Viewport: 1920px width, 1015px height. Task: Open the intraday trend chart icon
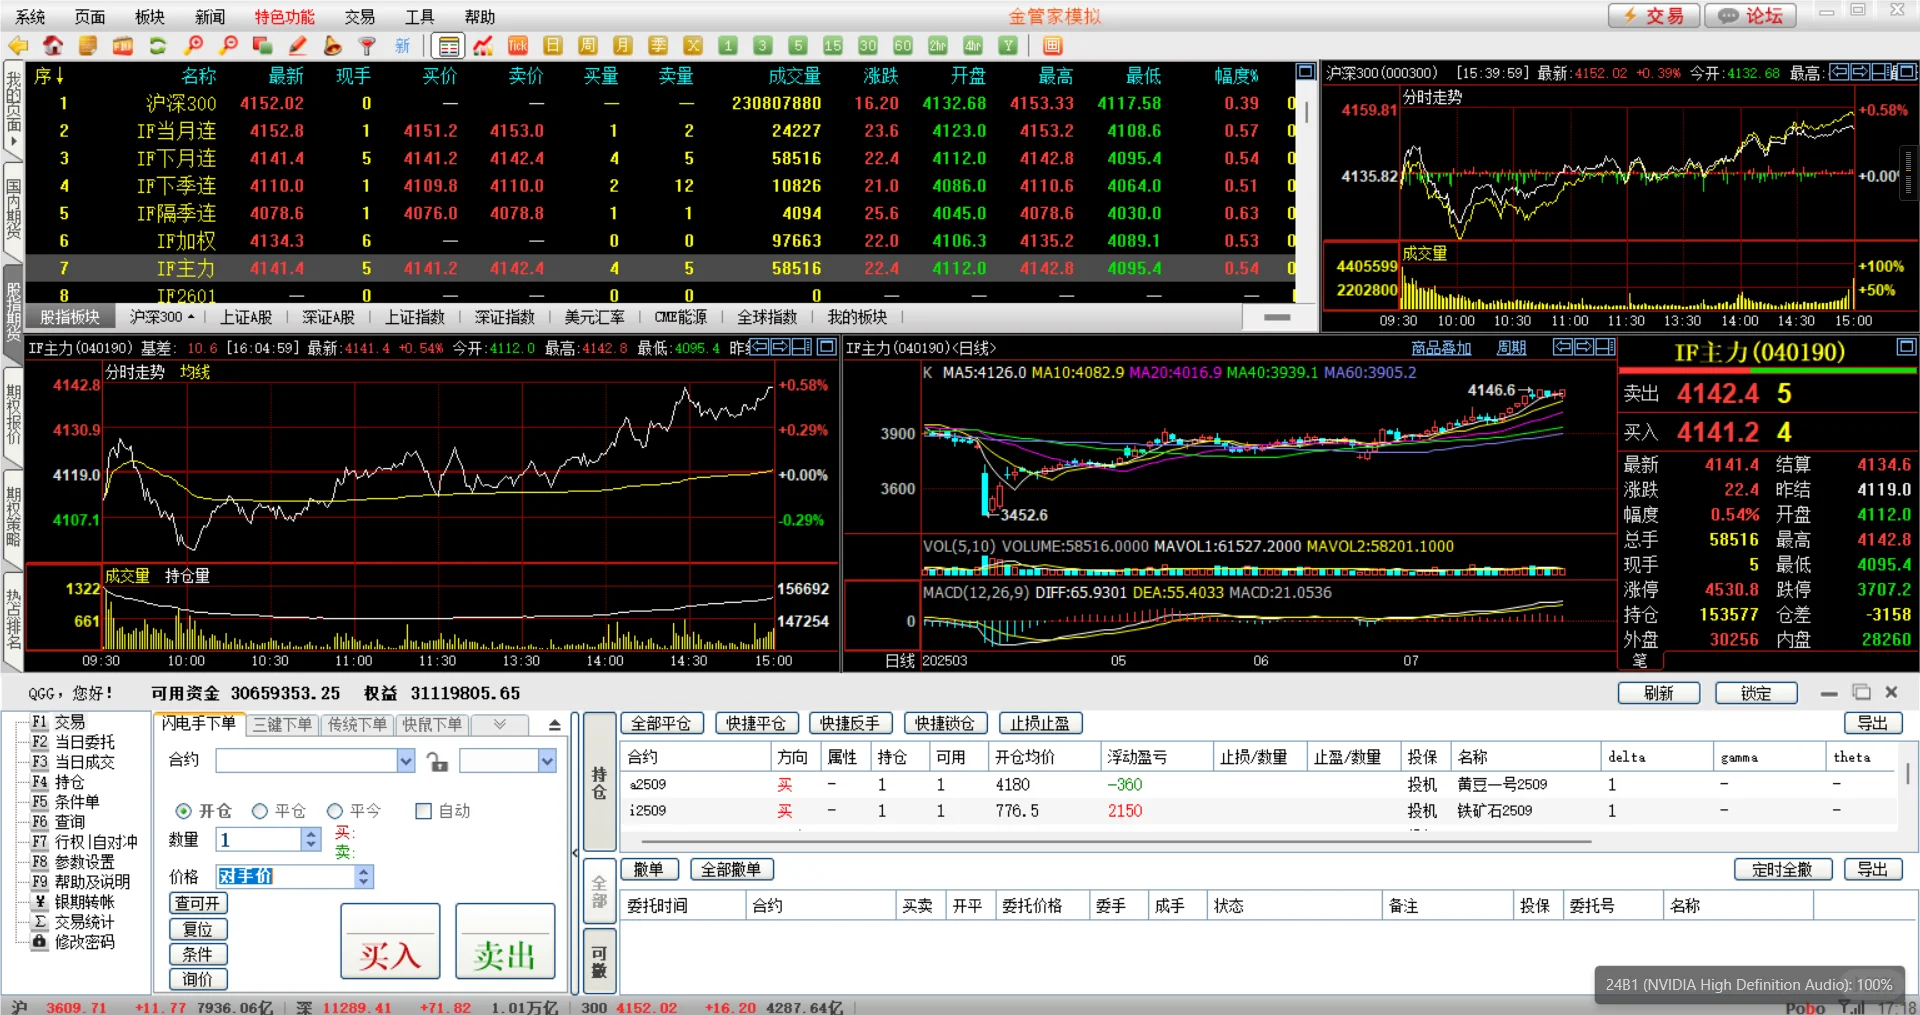coord(484,46)
